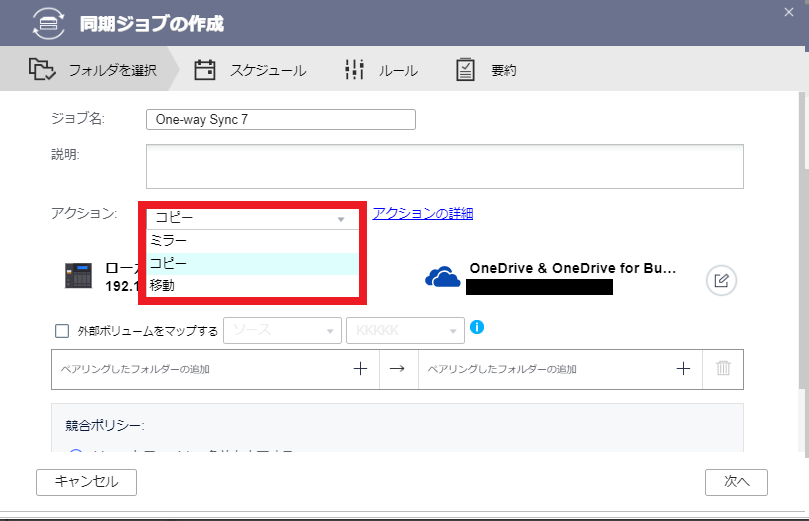Add a destination paired folder with plus

683,369
